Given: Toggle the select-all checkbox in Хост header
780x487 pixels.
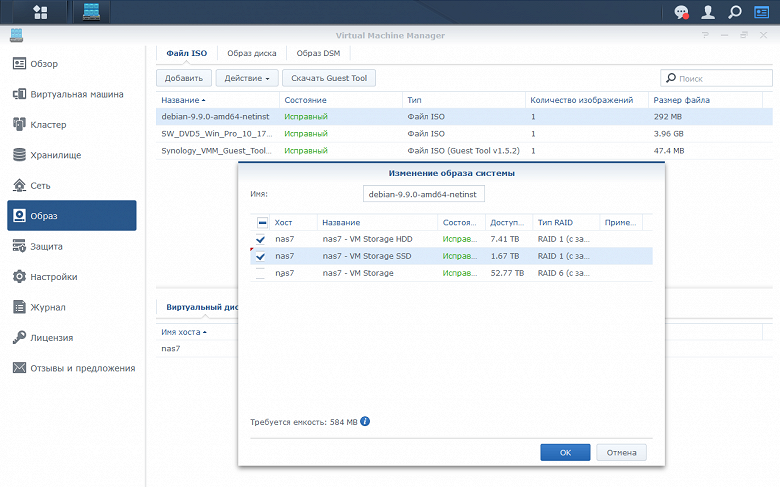Looking at the screenshot, I should (x=262, y=223).
